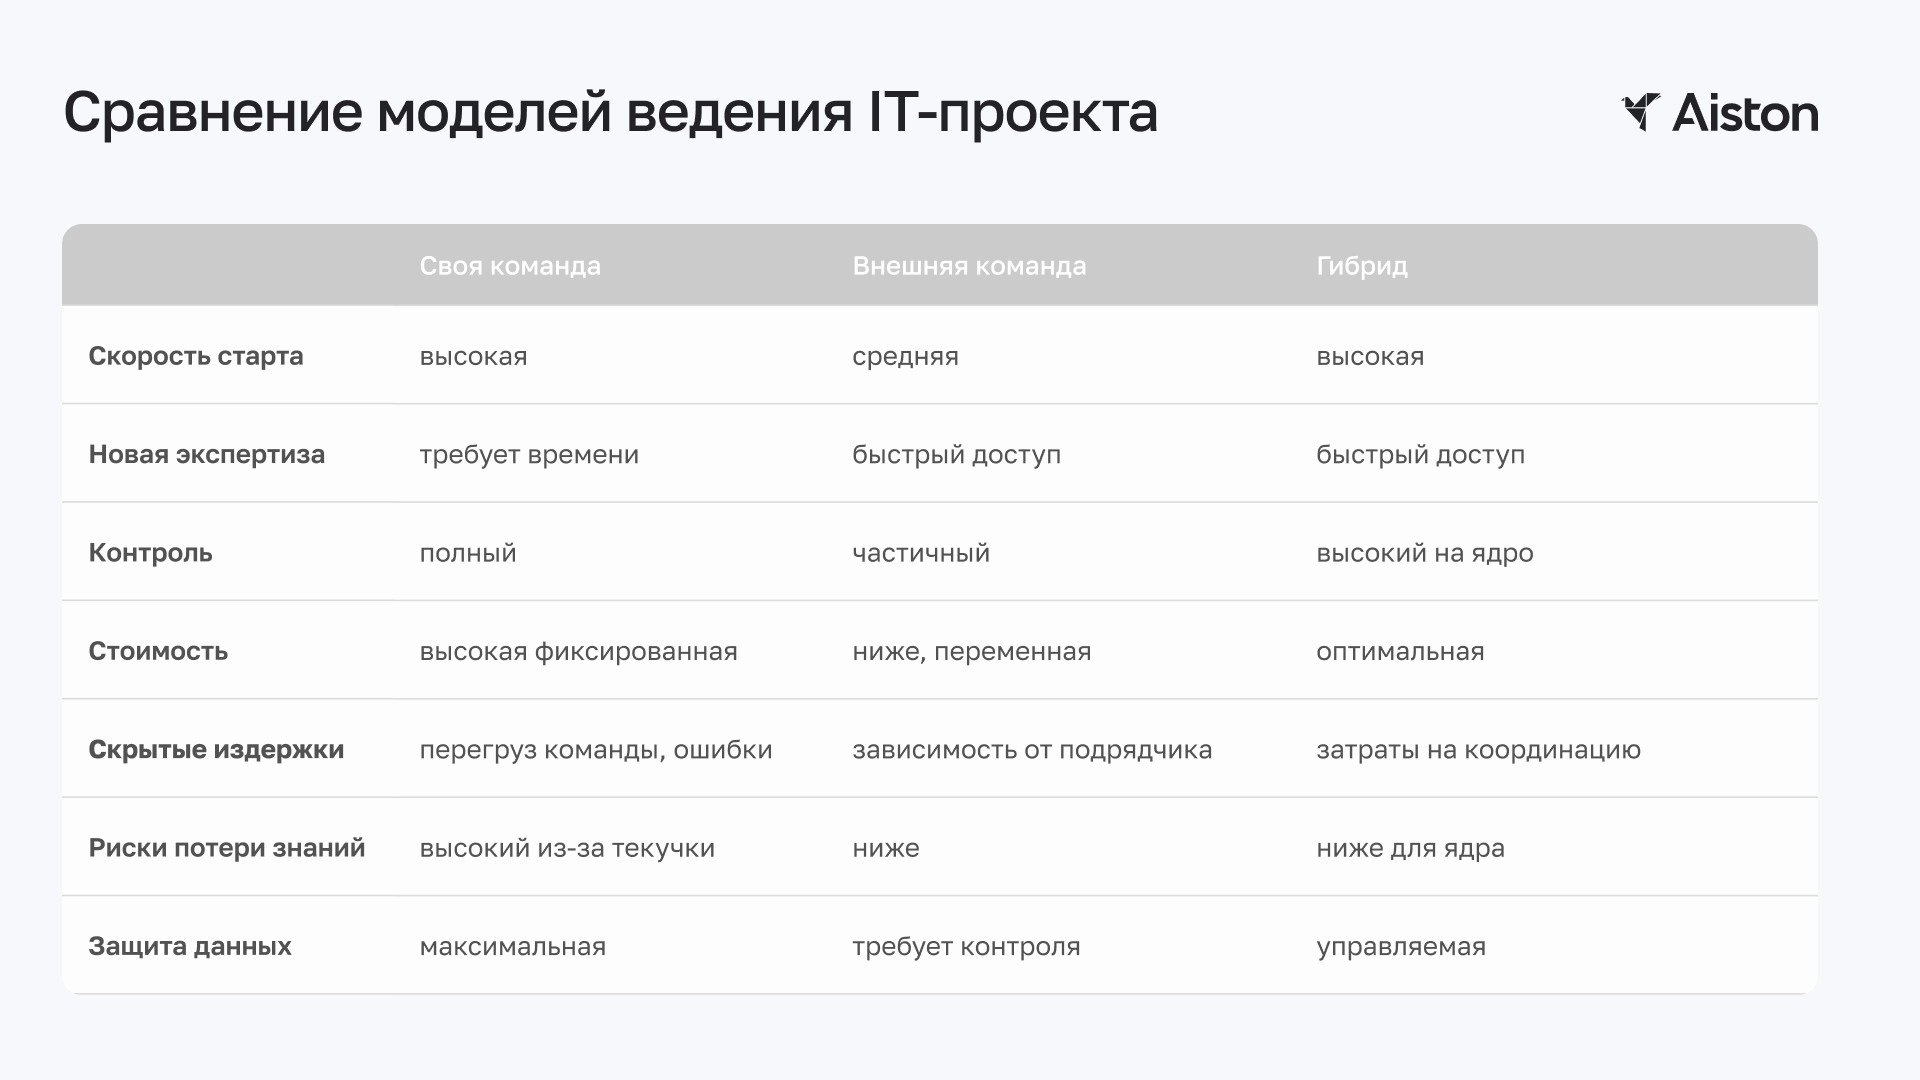1920x1080 pixels.
Task: Select the Скрытые издержки row label
Action: pos(216,750)
